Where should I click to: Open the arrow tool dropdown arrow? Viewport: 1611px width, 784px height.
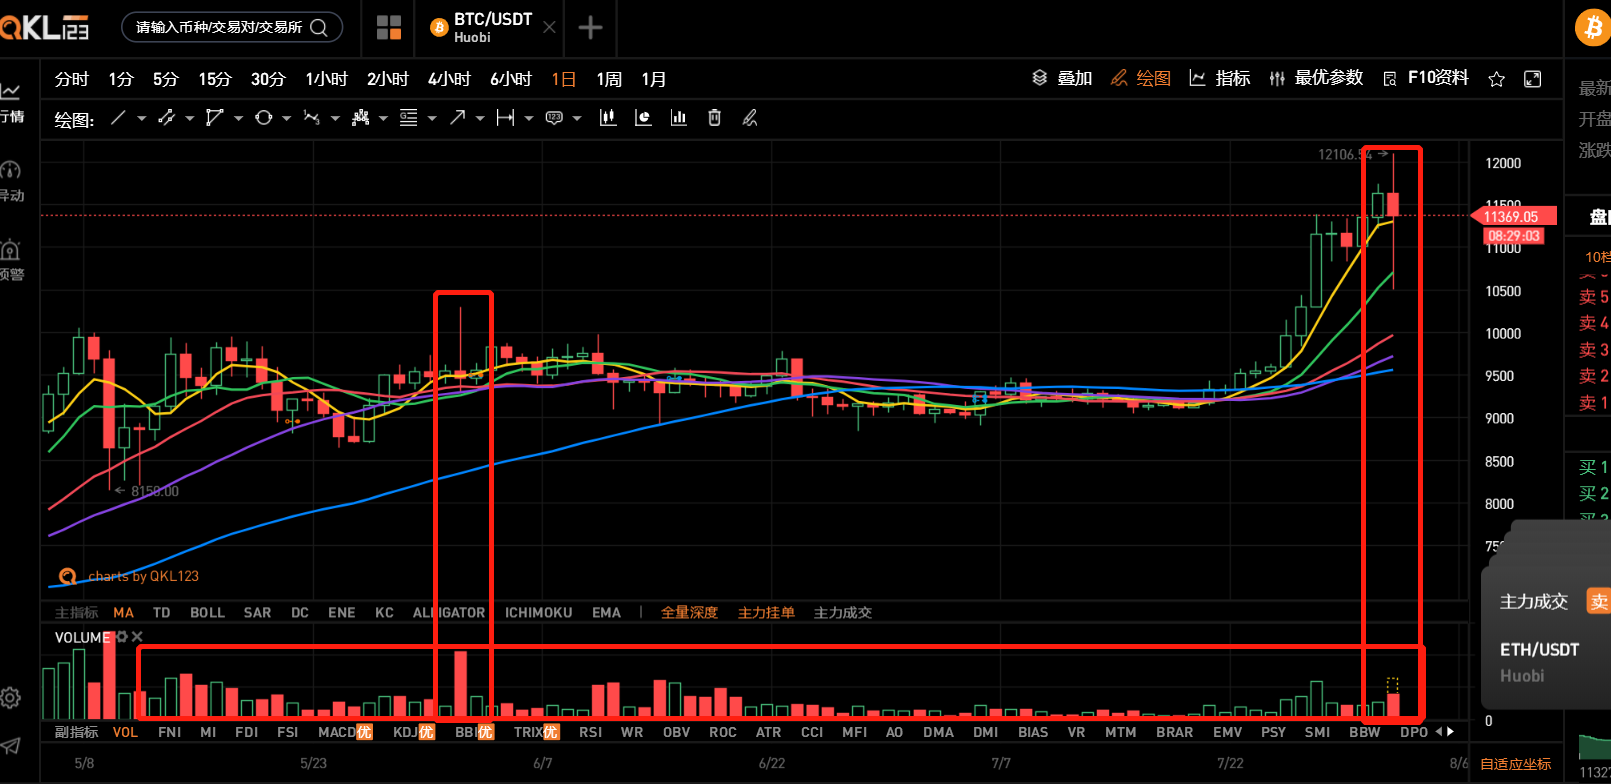(x=480, y=119)
